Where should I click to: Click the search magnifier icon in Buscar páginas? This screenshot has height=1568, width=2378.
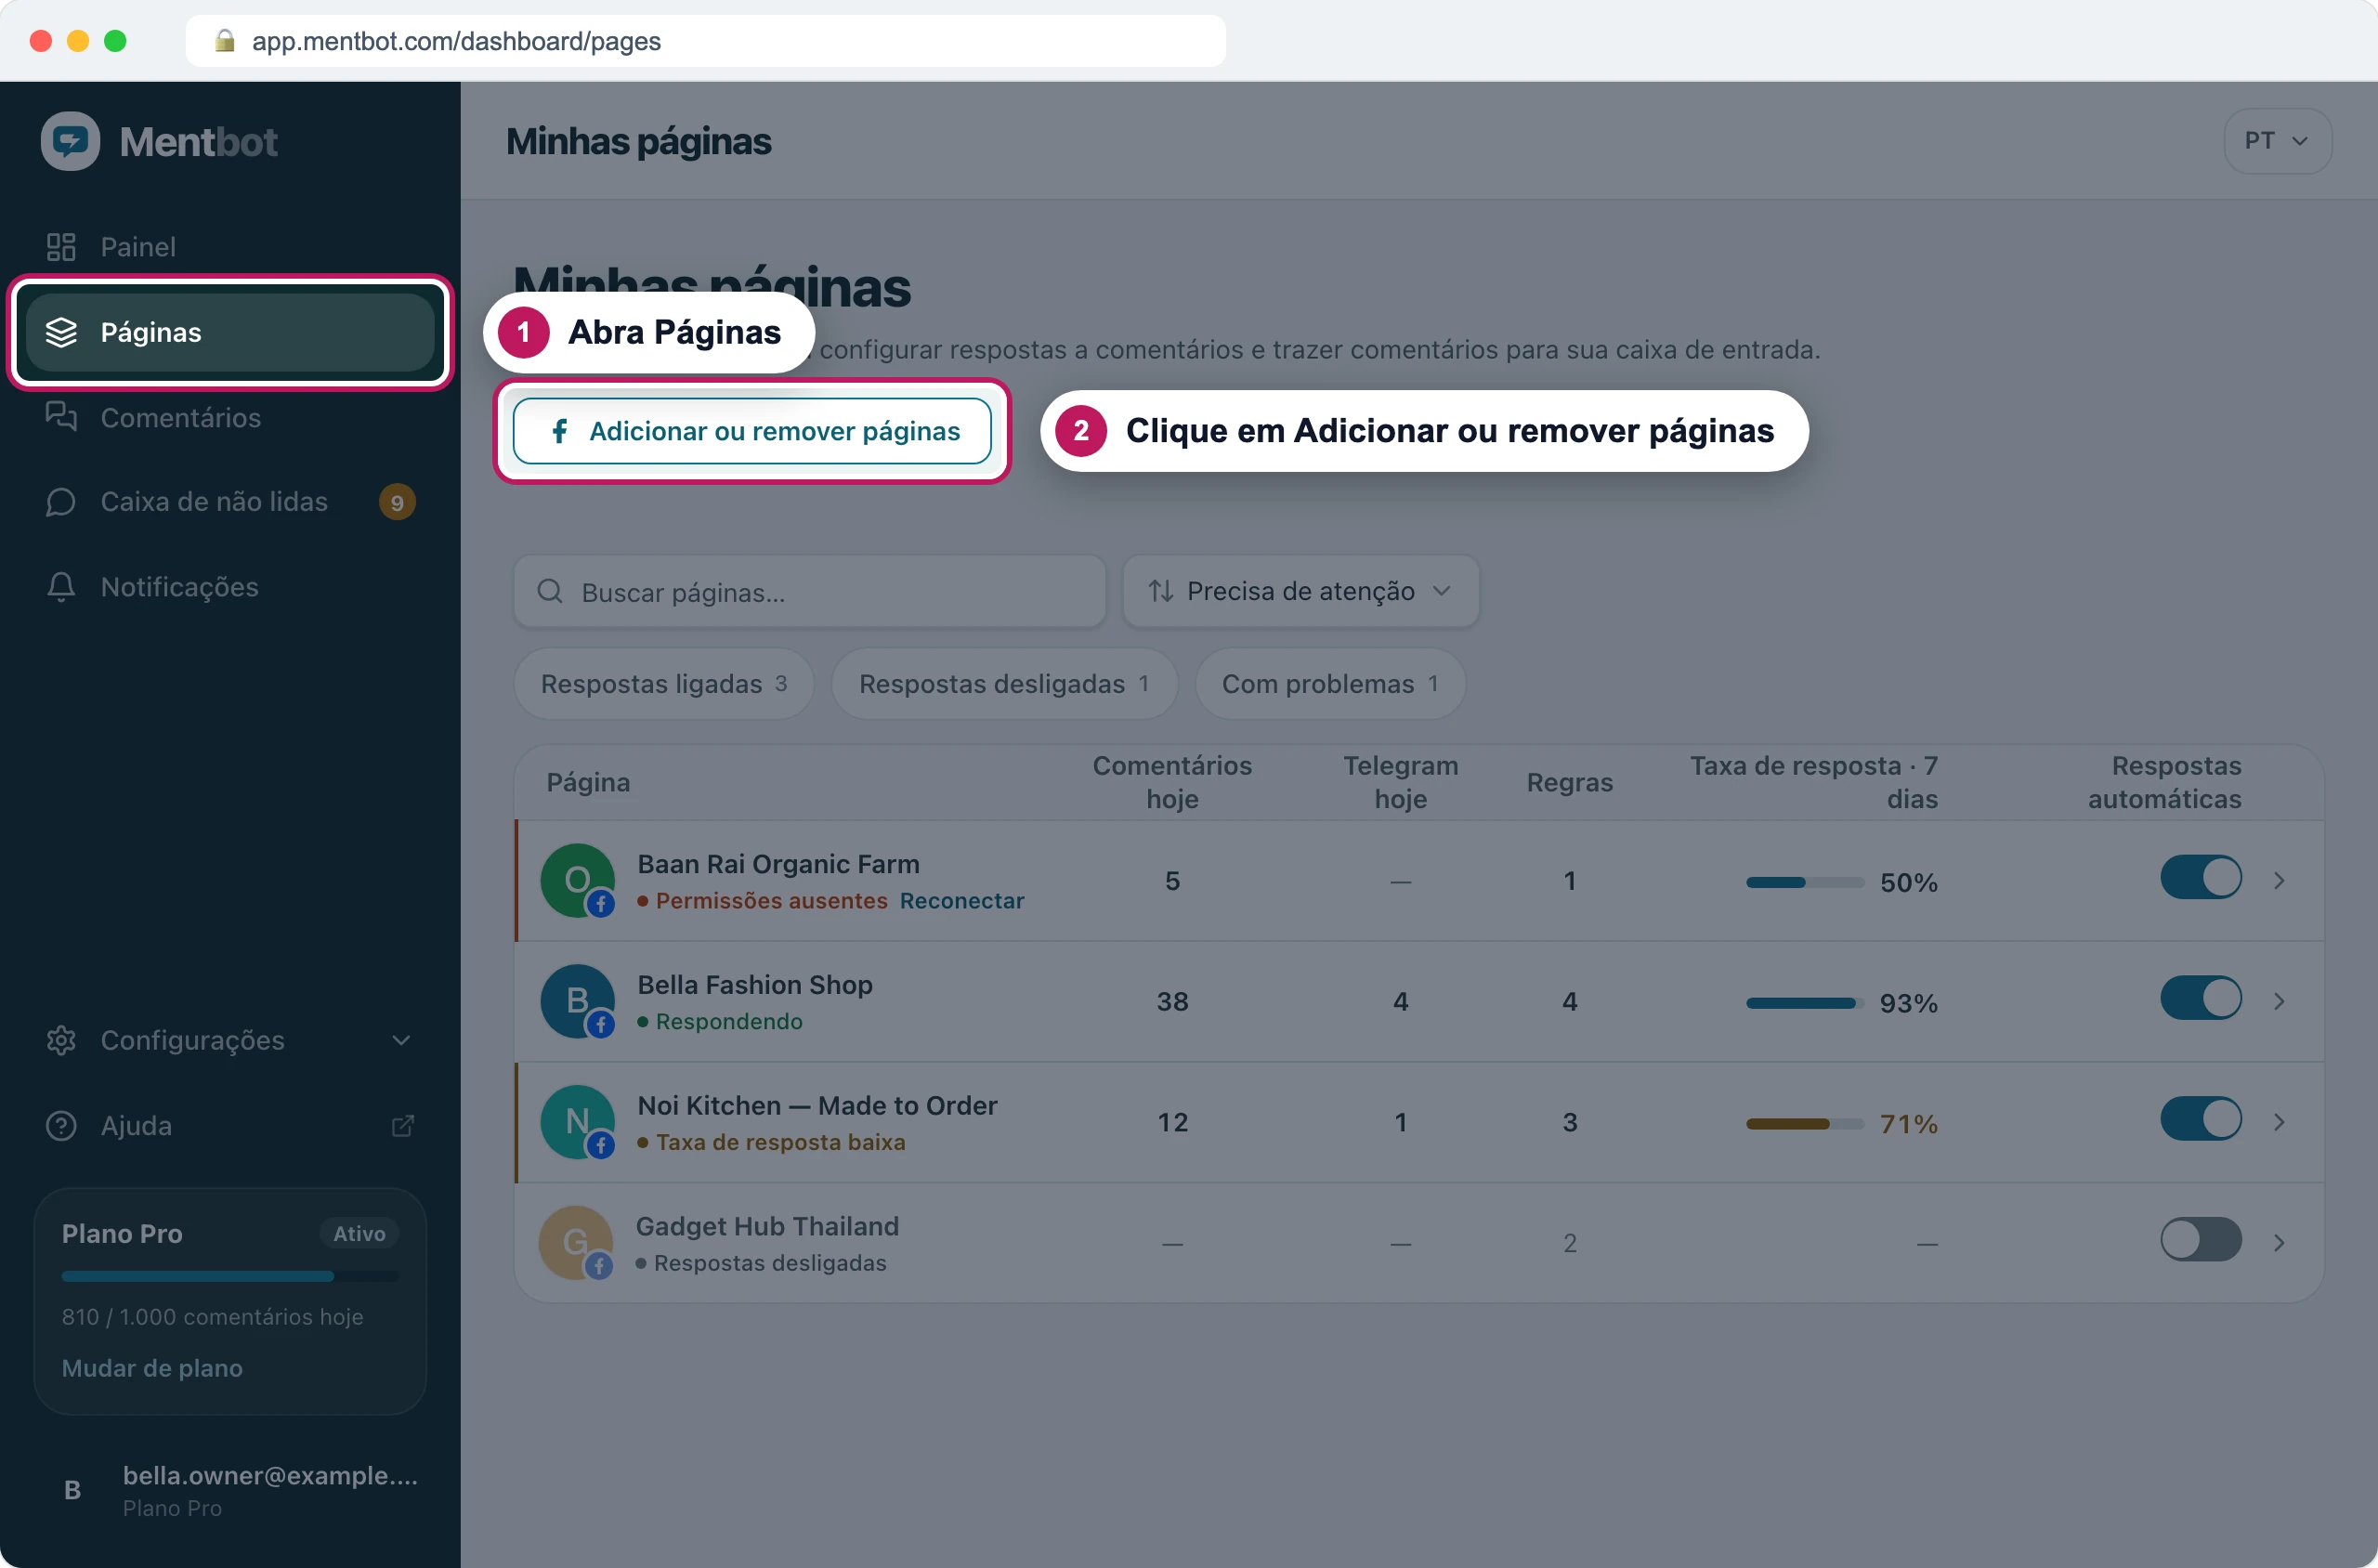click(550, 591)
